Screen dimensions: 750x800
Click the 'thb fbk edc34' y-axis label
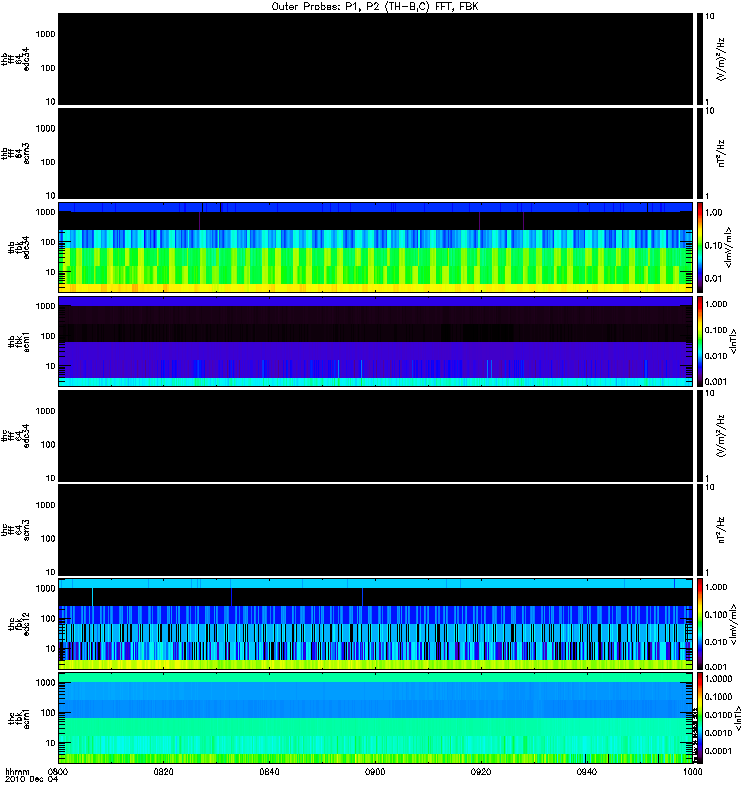point(18,247)
